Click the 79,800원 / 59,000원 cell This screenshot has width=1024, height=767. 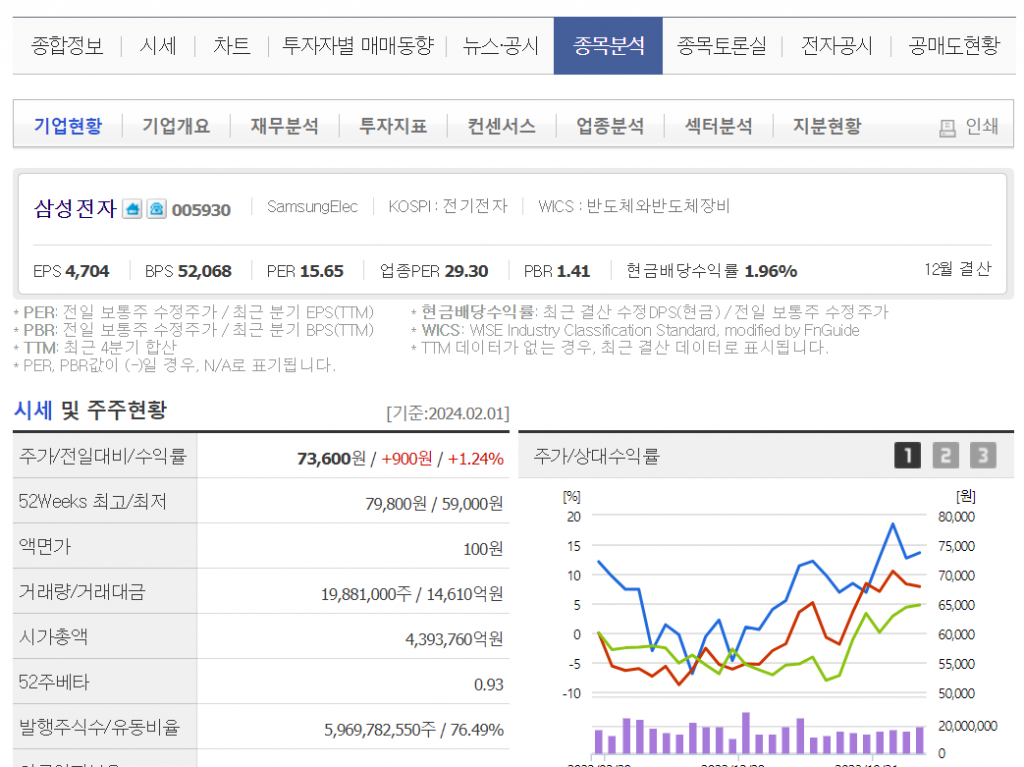coord(434,504)
